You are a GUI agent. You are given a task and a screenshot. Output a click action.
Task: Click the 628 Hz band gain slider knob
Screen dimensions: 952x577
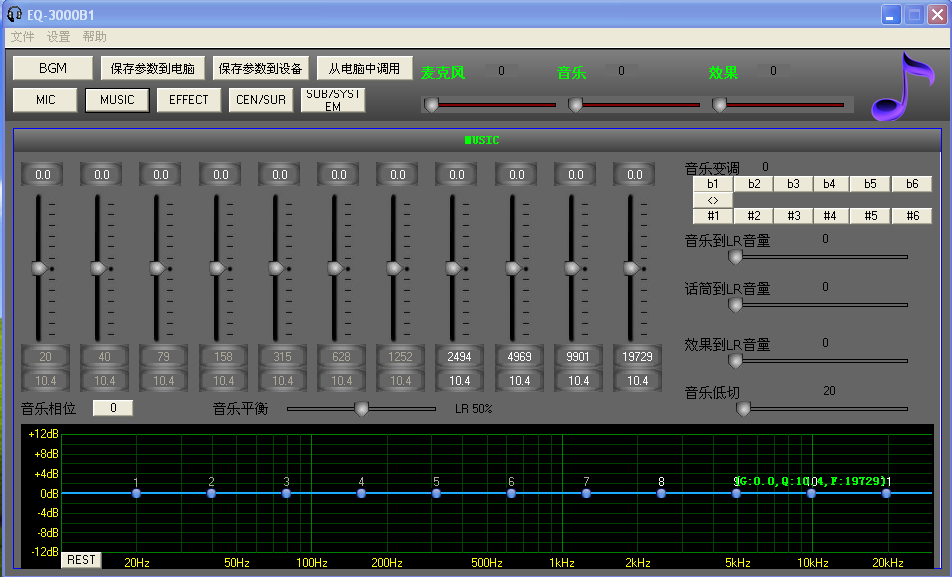[x=335, y=268]
